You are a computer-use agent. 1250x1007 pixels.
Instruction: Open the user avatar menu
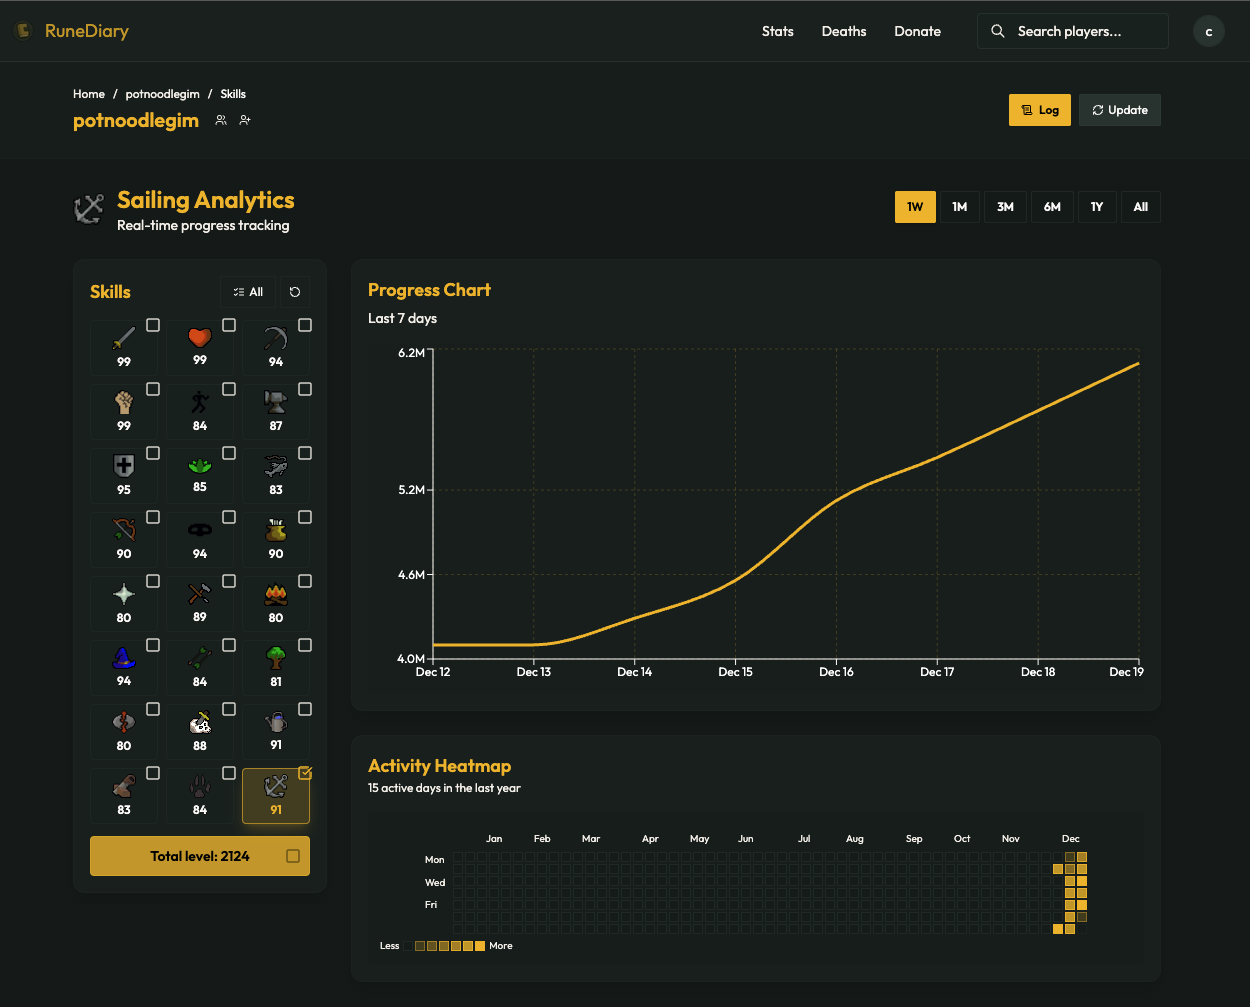pos(1208,31)
